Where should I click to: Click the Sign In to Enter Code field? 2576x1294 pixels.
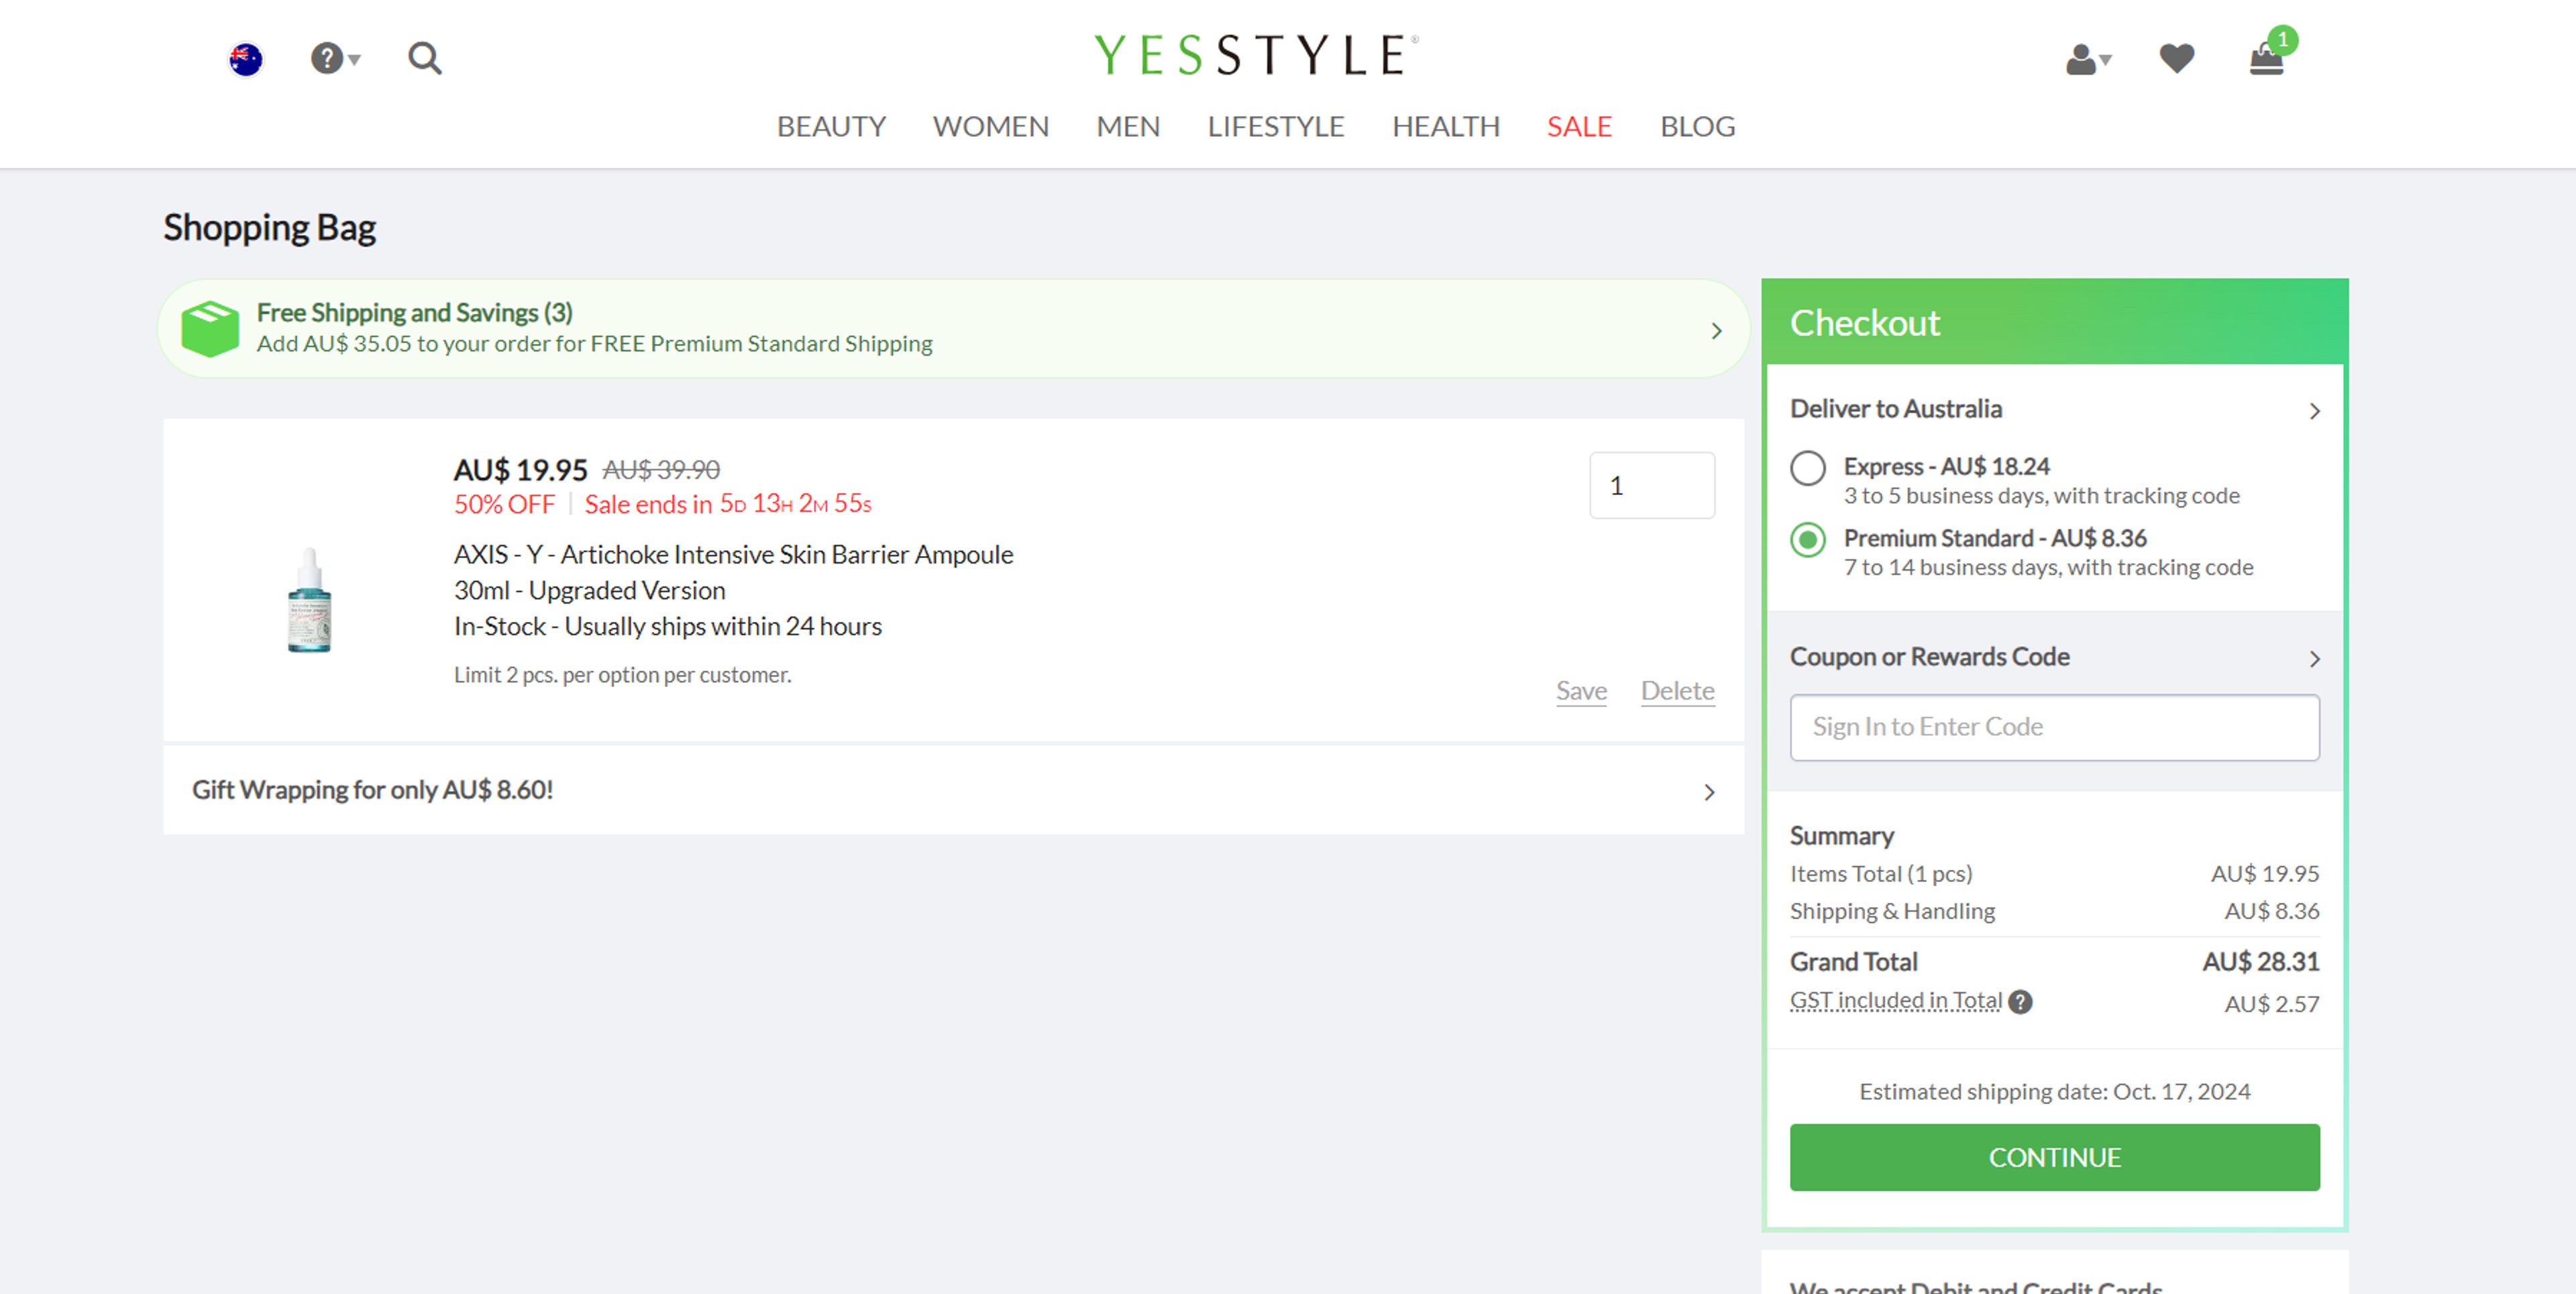(x=2054, y=727)
